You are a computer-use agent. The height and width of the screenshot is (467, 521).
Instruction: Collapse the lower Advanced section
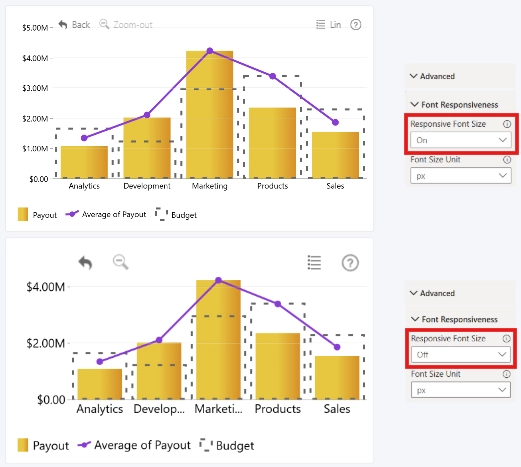(432, 293)
